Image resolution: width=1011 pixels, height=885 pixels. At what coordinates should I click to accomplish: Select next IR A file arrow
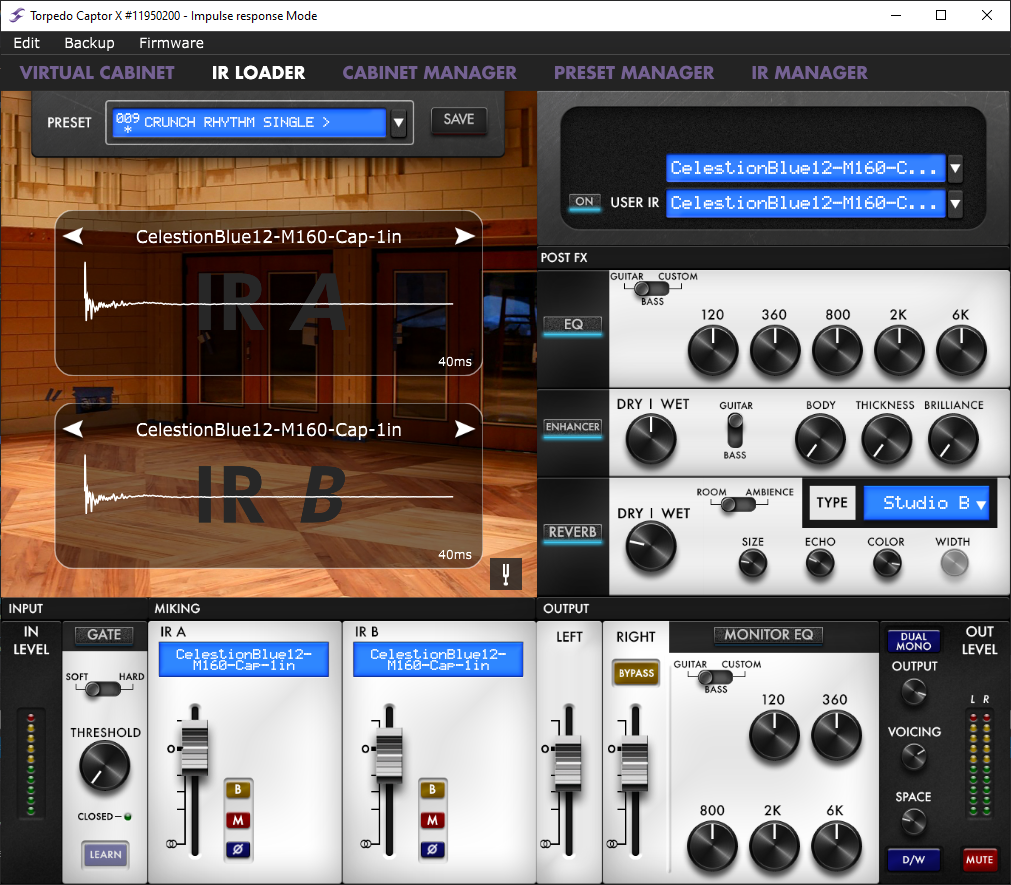(465, 236)
